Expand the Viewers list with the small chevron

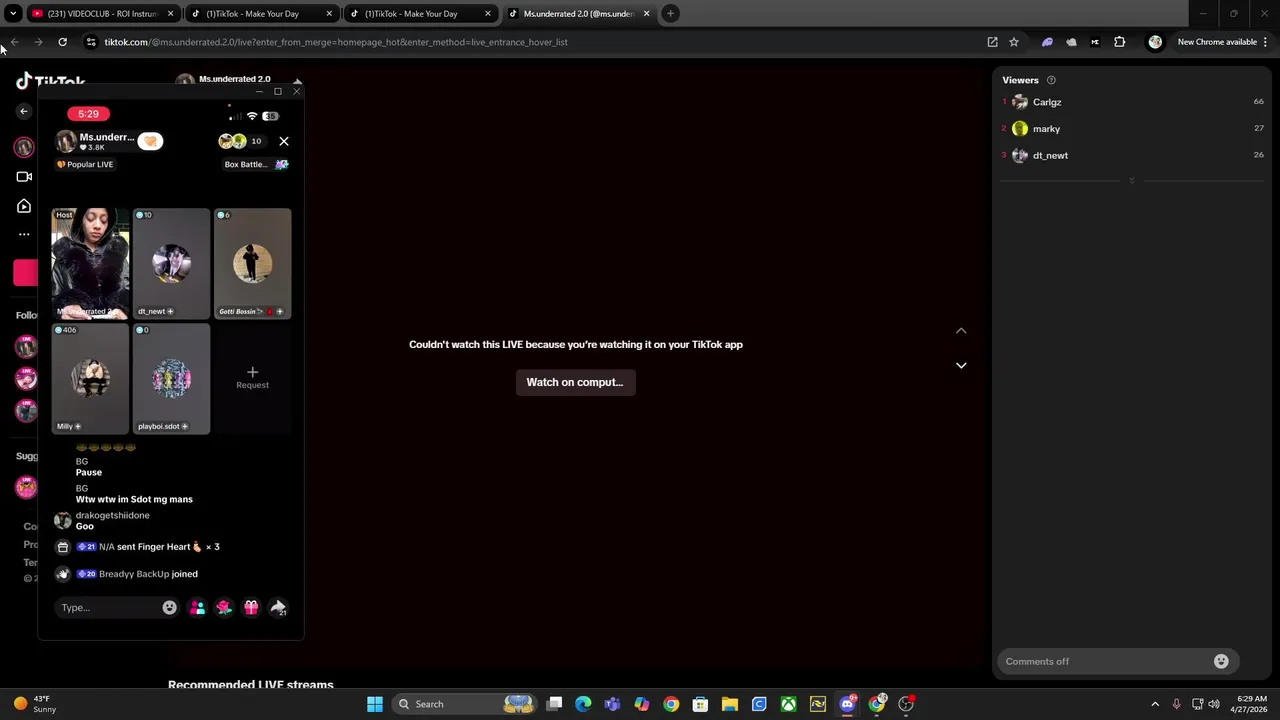(x=1132, y=181)
